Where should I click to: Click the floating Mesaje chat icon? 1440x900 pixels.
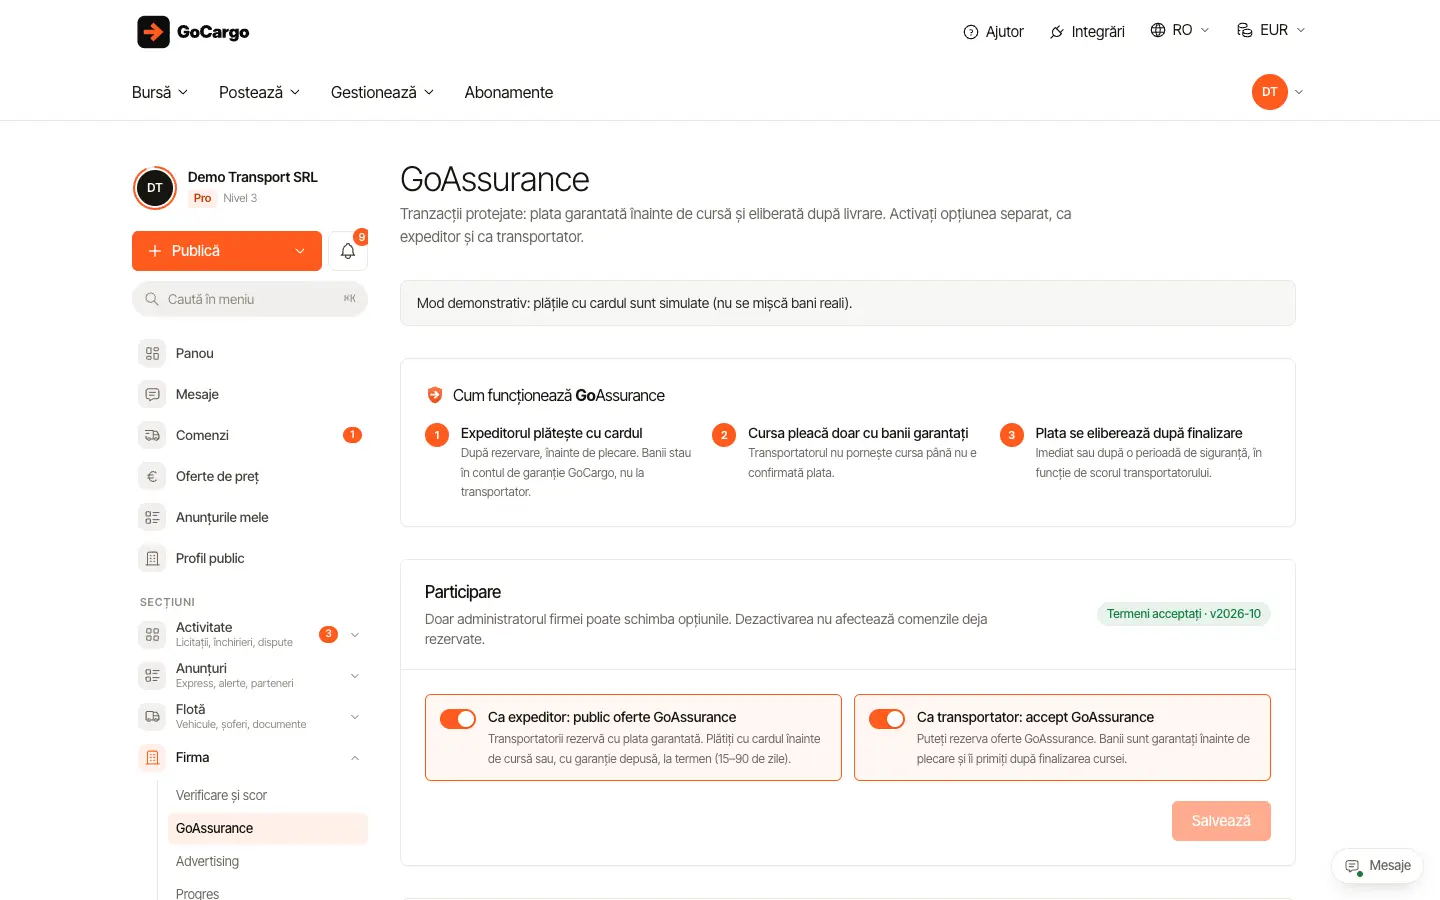(1353, 866)
